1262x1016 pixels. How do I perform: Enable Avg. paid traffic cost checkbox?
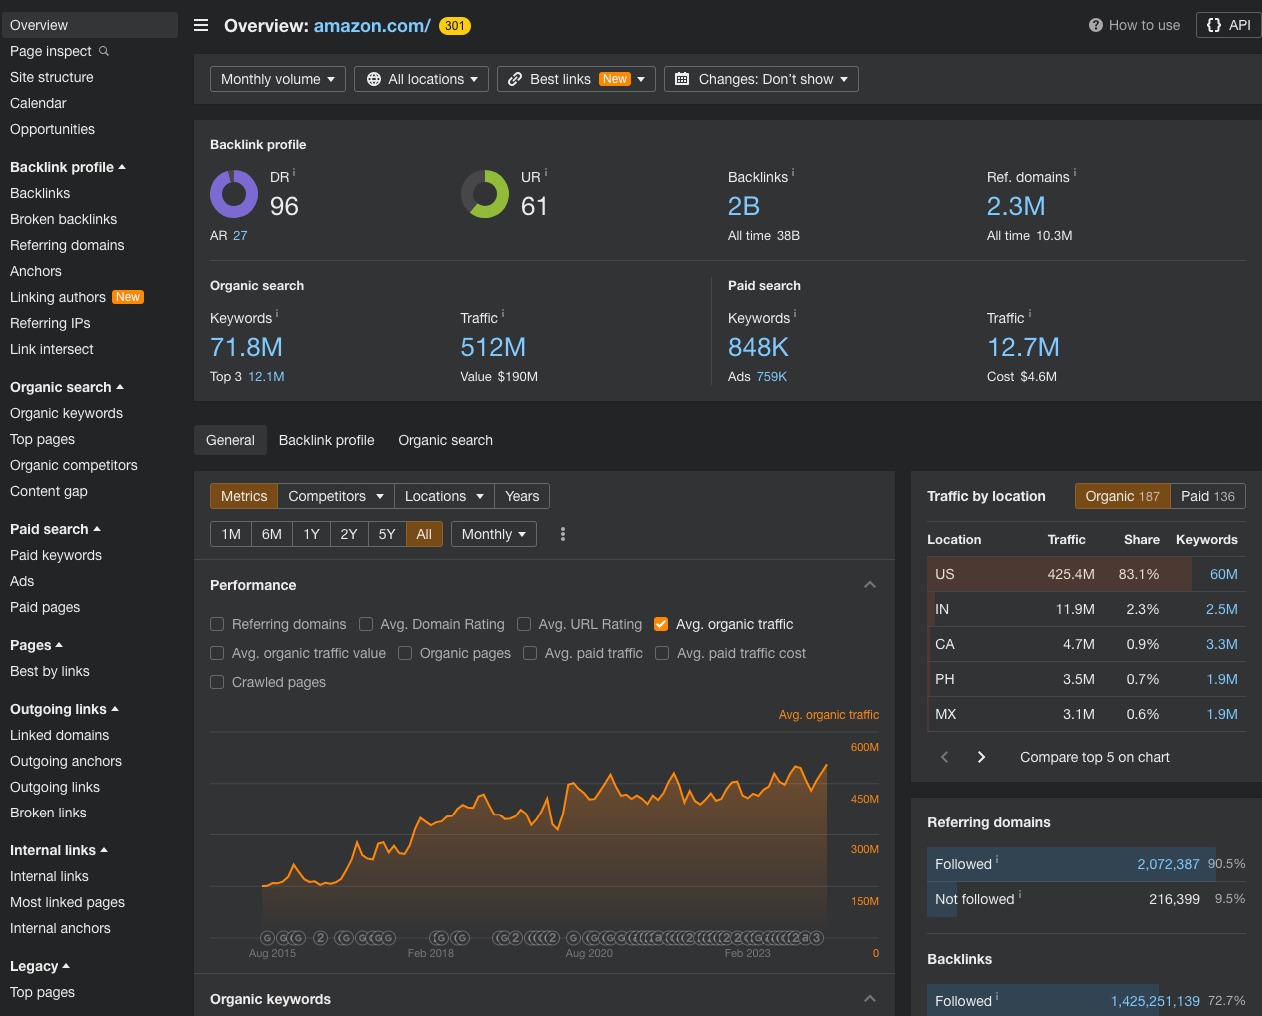click(662, 653)
